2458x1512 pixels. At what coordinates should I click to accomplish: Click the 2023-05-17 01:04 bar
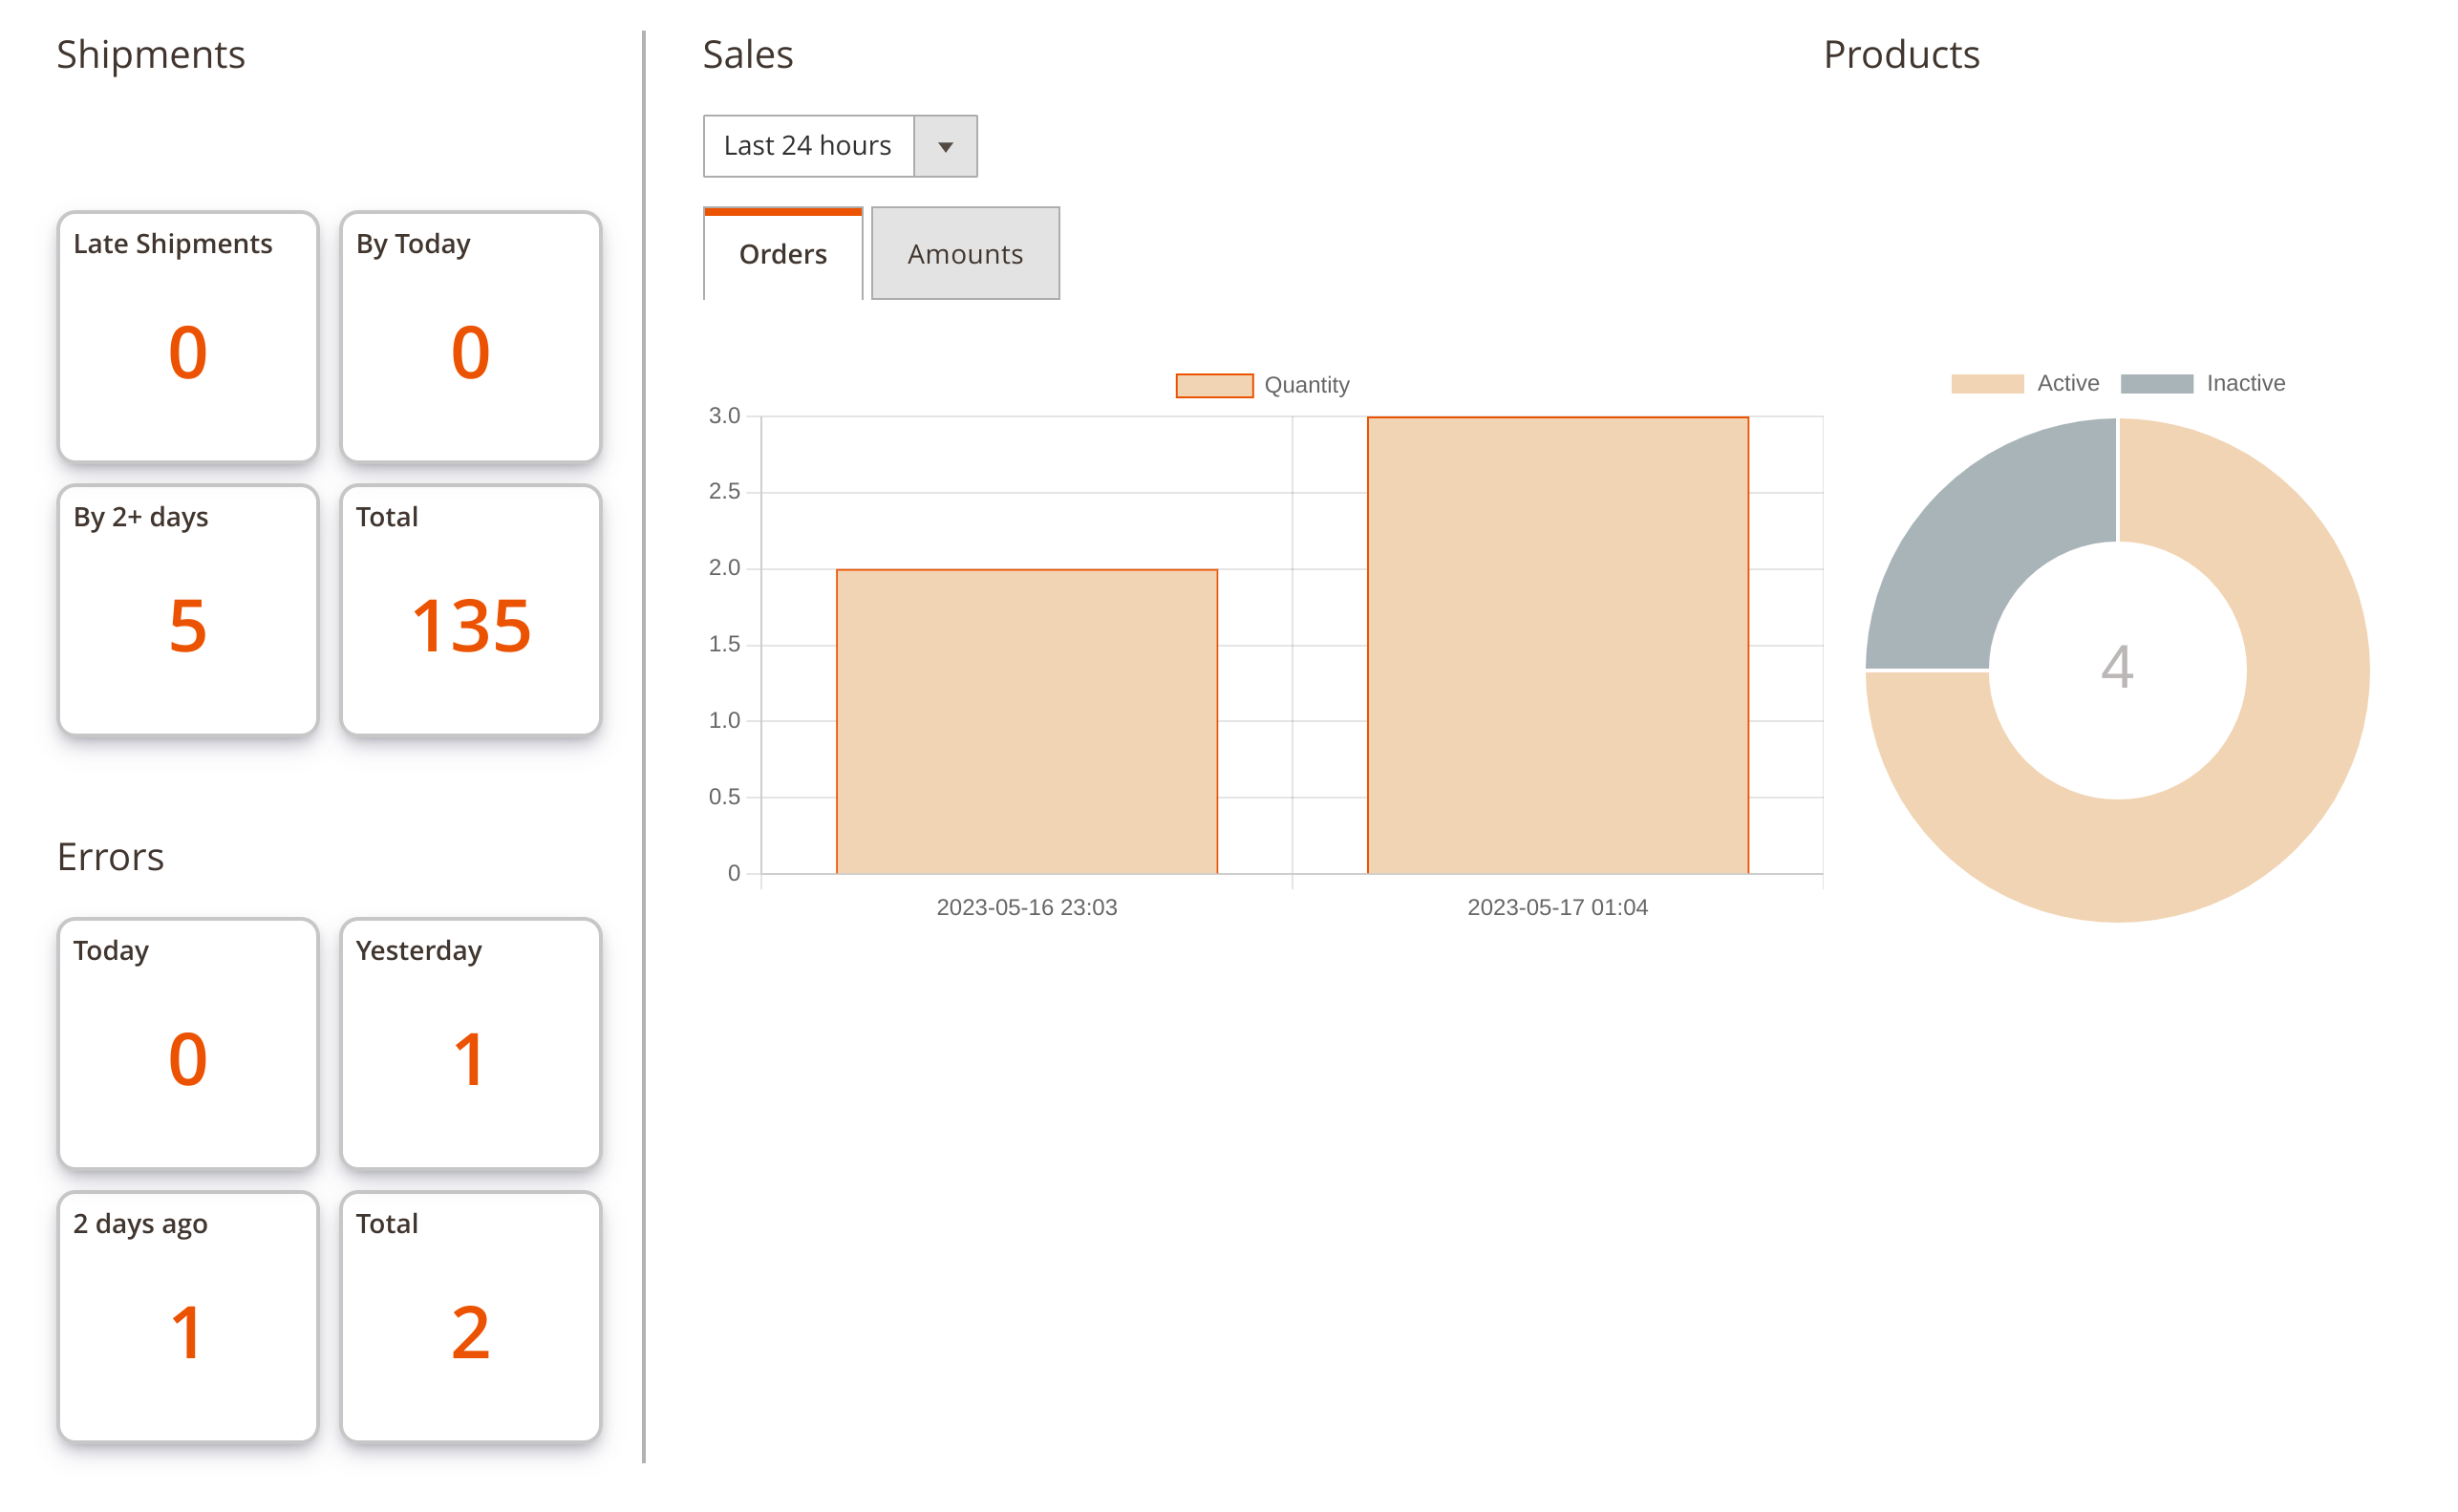pos(1557,645)
